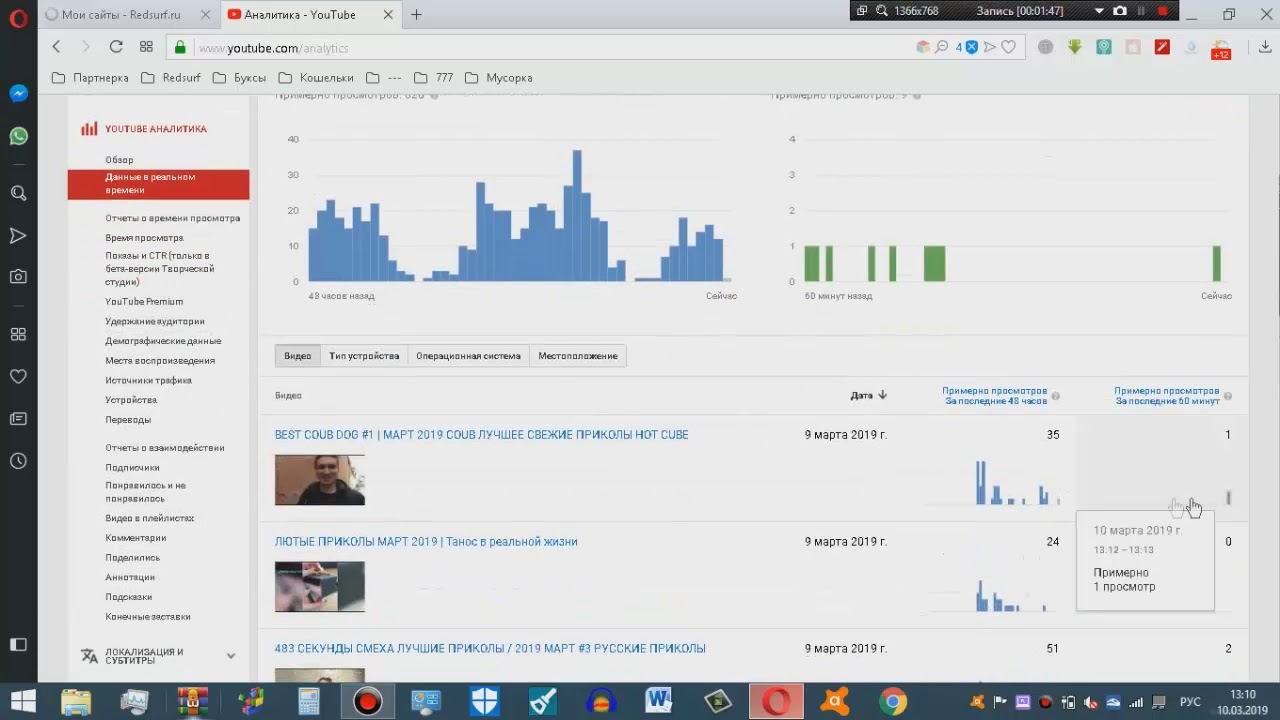1280x720 pixels.
Task: Open the sidebar search icon
Action: (18, 193)
